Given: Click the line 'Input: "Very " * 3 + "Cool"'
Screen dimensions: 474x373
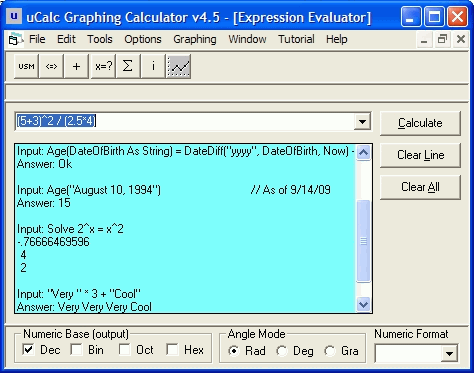Looking at the screenshot, I should [x=79, y=294].
